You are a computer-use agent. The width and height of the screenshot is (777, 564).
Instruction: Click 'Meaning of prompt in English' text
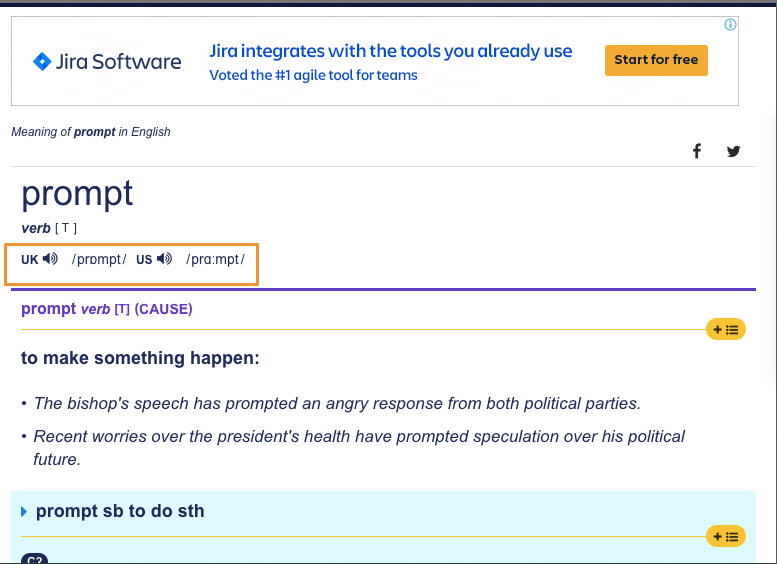(91, 132)
